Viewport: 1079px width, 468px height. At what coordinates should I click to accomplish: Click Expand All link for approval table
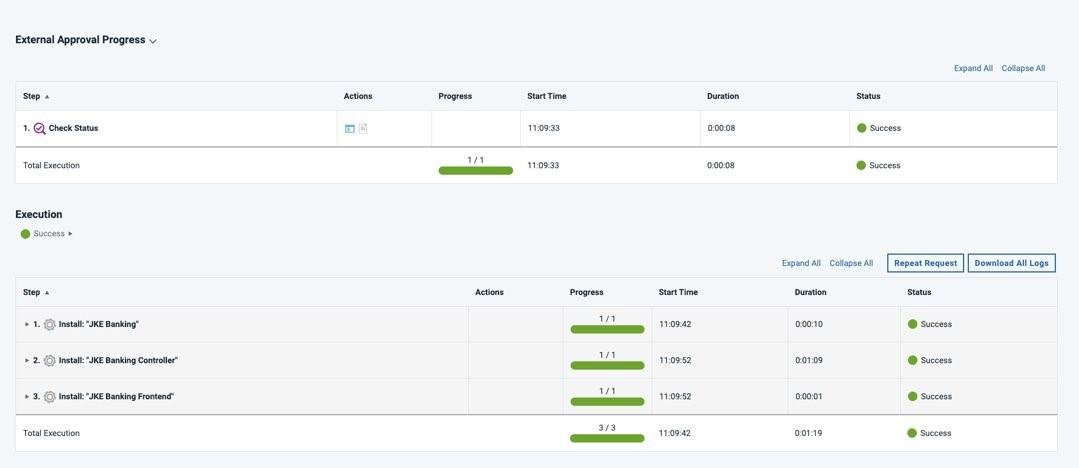[973, 68]
